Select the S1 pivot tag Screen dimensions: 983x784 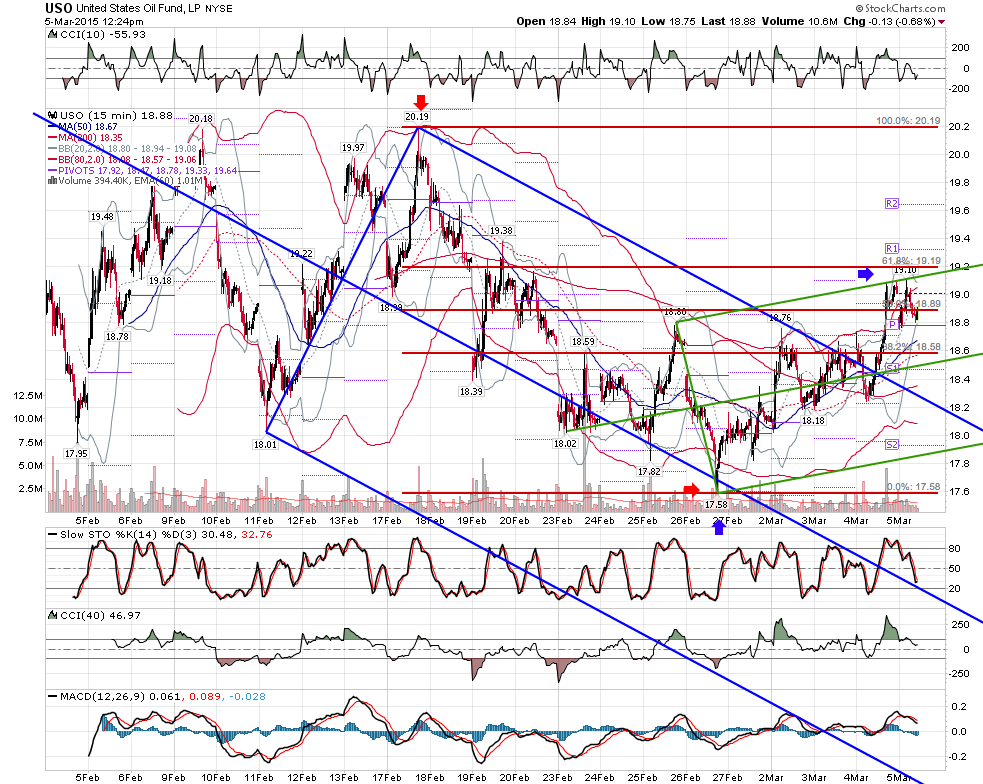pyautogui.click(x=892, y=368)
